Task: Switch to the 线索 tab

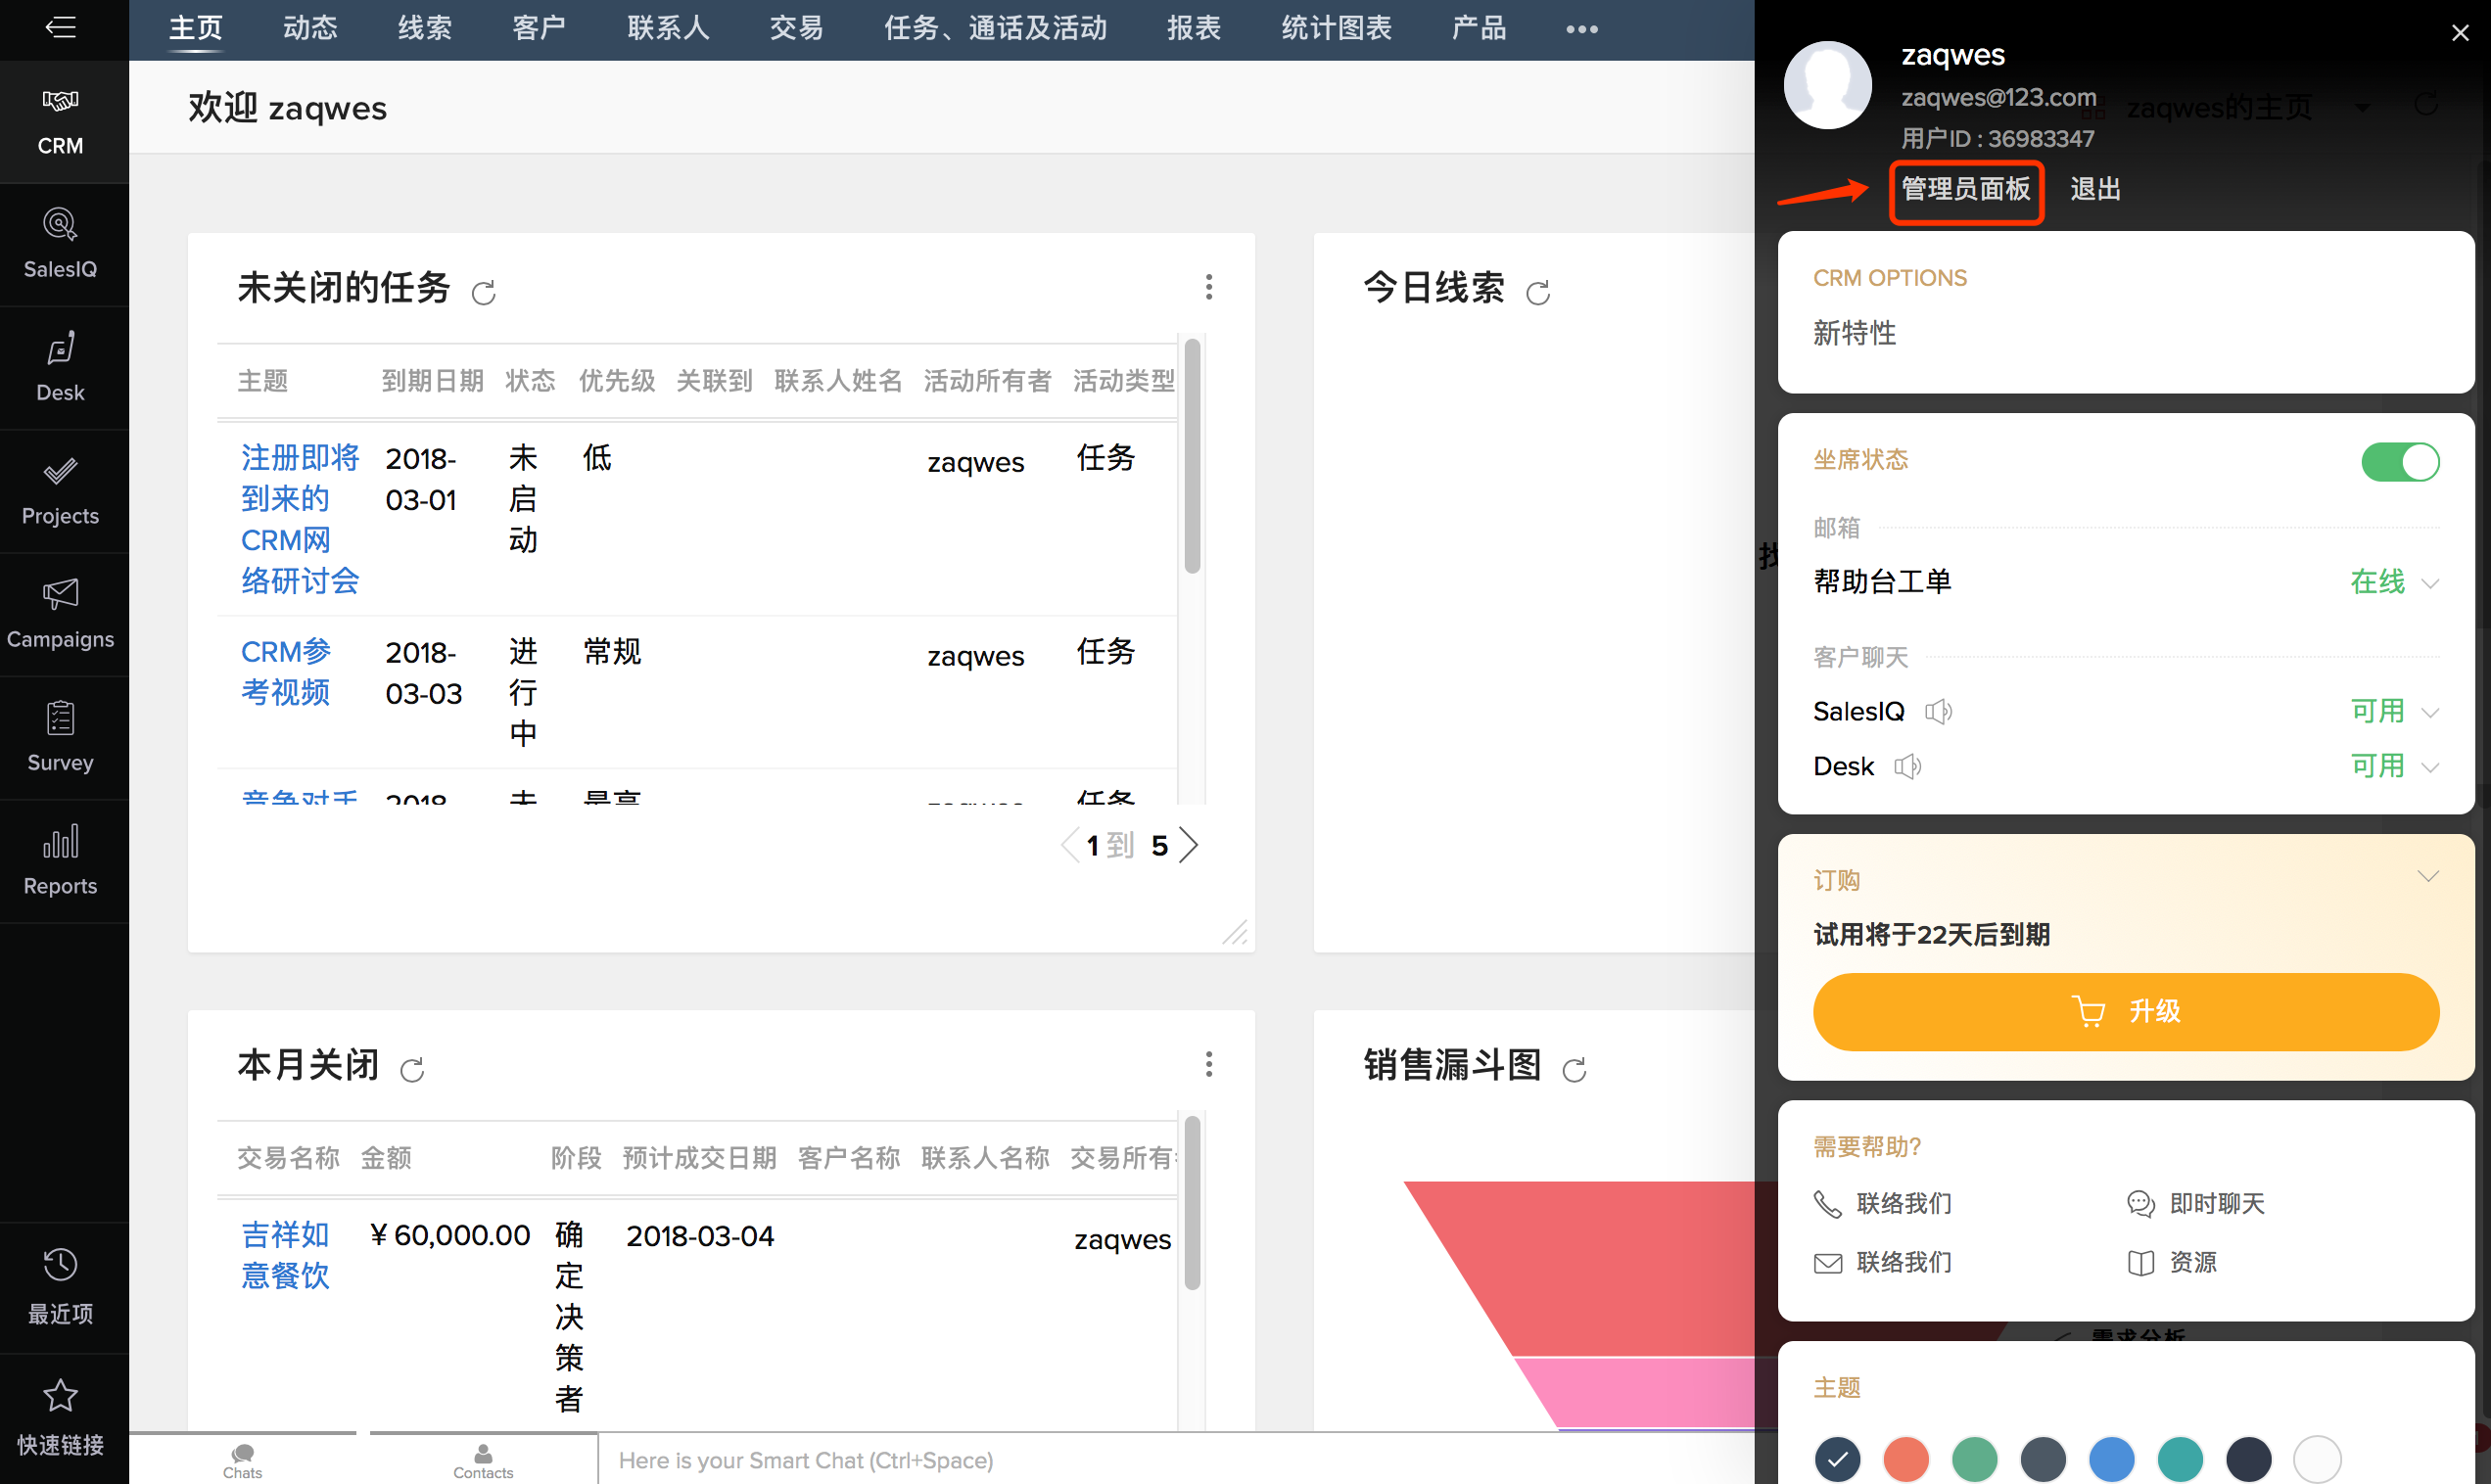Action: (x=424, y=28)
